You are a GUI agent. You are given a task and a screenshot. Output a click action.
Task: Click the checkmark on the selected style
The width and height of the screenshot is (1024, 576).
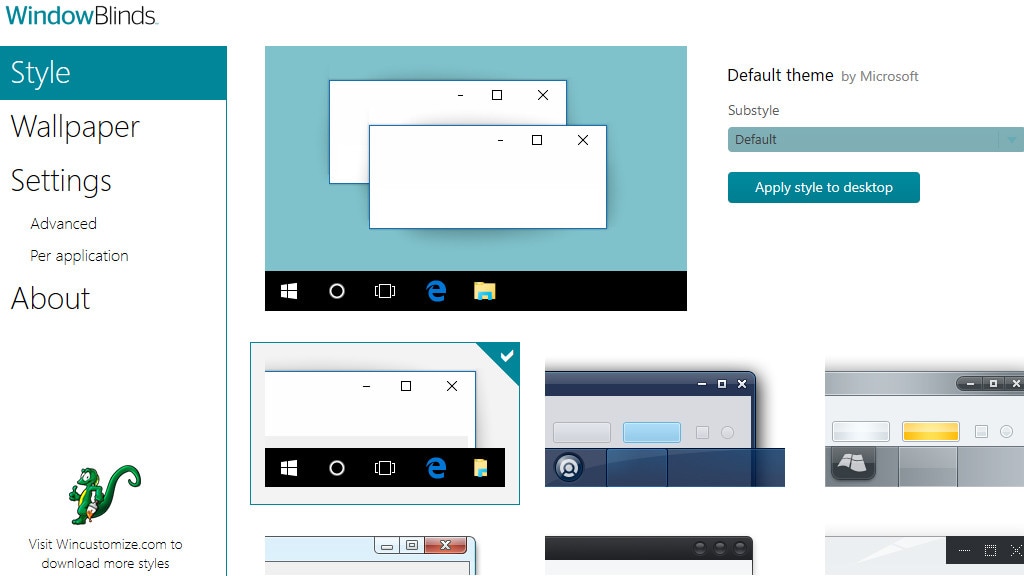click(x=507, y=355)
